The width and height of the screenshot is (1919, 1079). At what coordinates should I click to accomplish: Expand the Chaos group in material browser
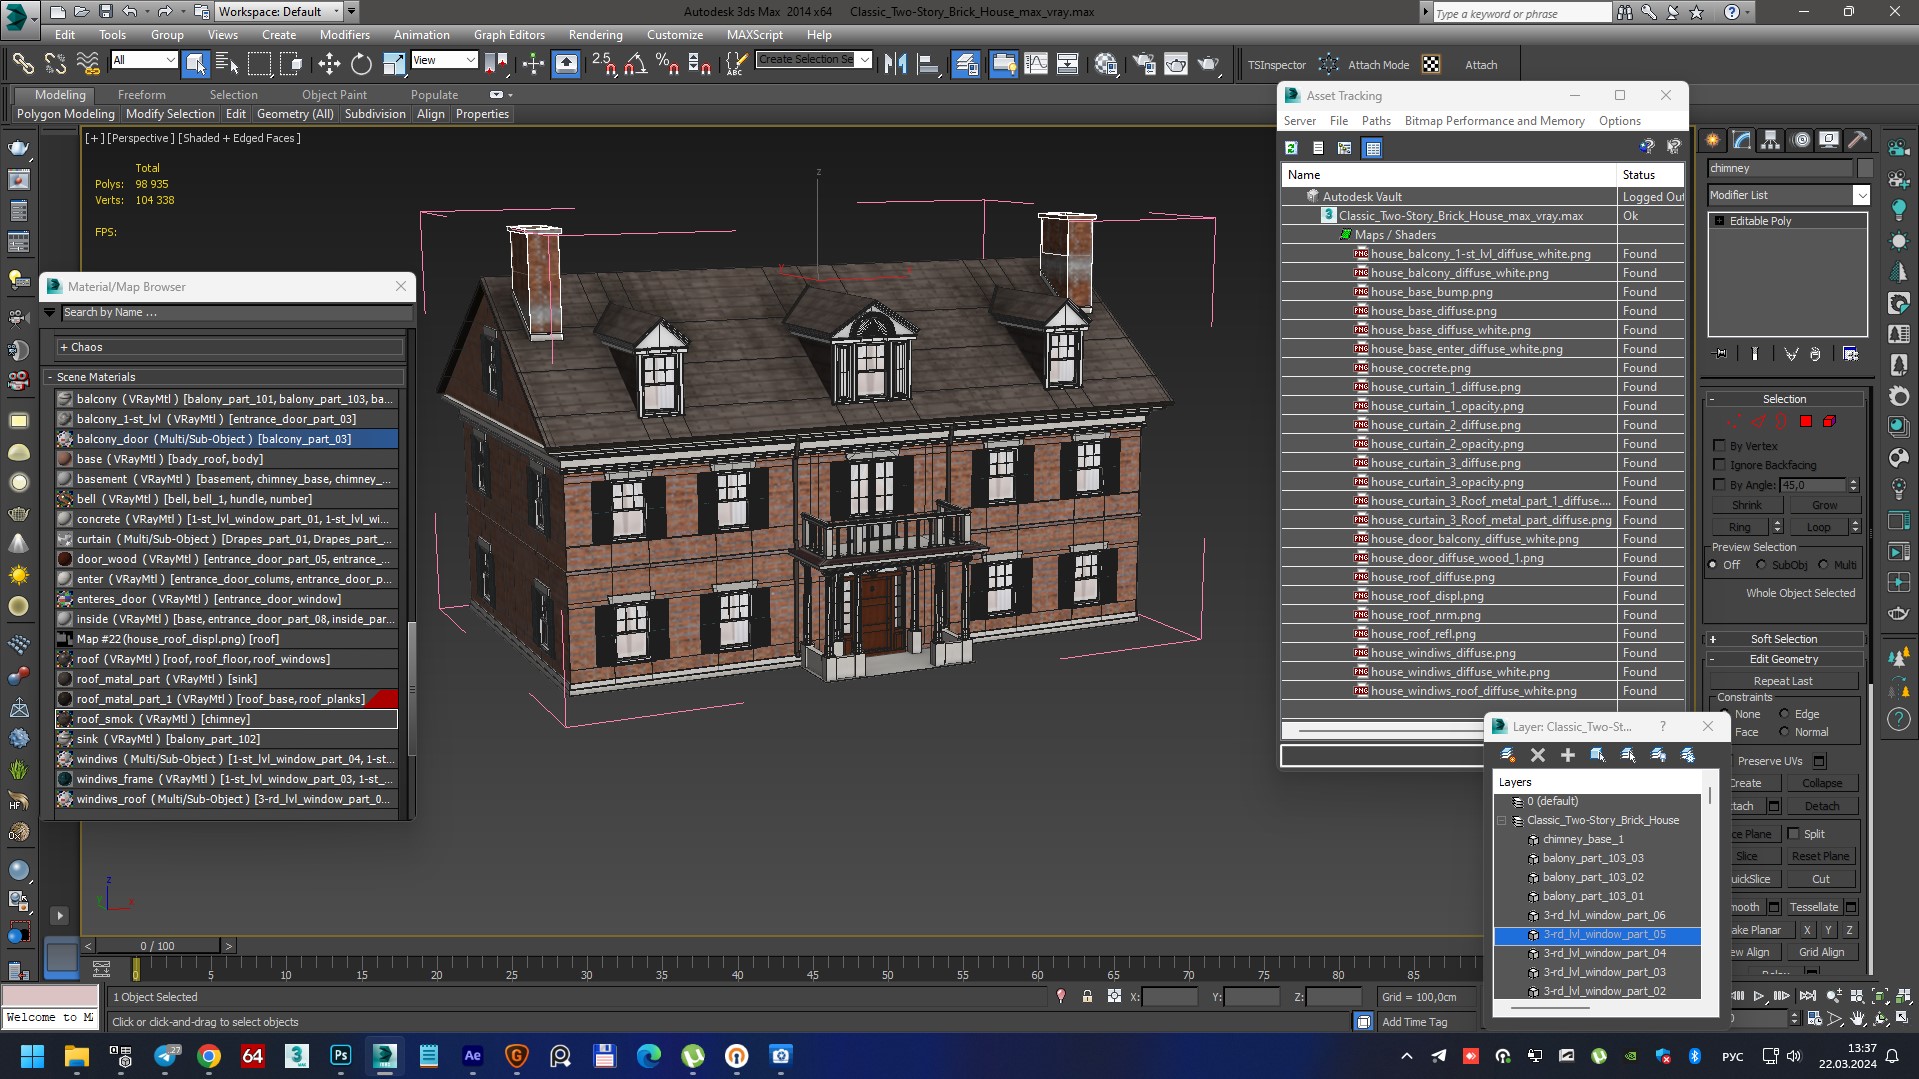click(64, 348)
